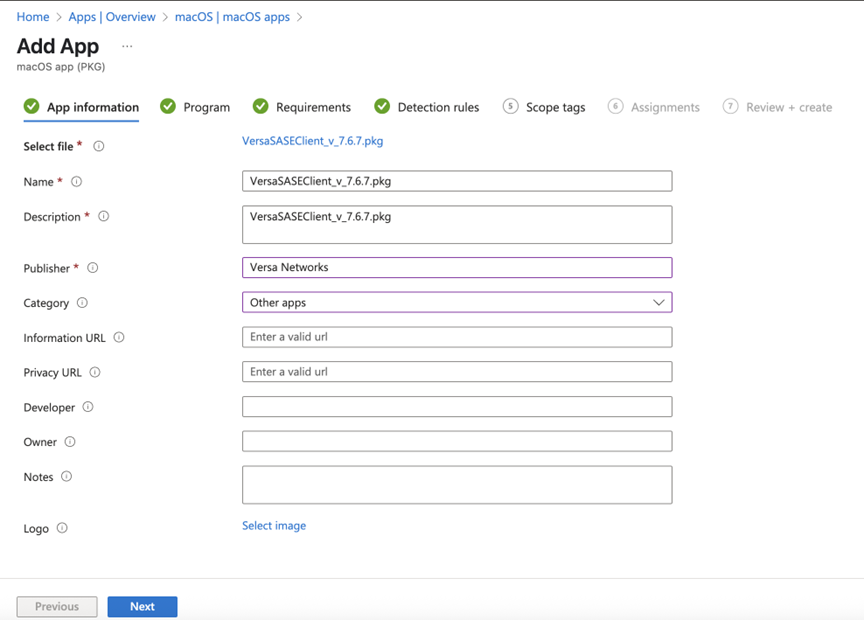Click the Privacy URL input field
The height and width of the screenshot is (620, 864).
pos(457,372)
